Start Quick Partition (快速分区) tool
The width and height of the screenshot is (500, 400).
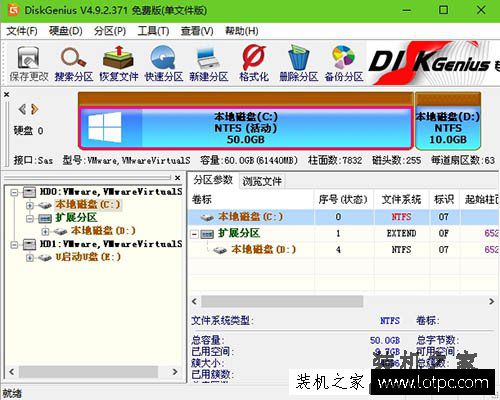[x=164, y=63]
